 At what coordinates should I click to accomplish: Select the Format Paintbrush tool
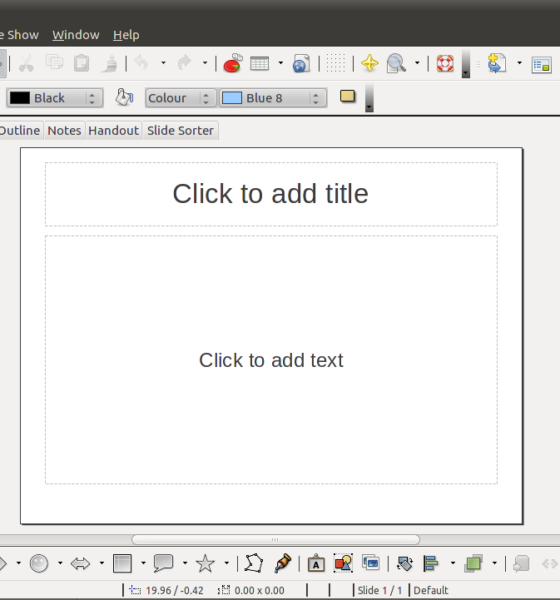110,63
